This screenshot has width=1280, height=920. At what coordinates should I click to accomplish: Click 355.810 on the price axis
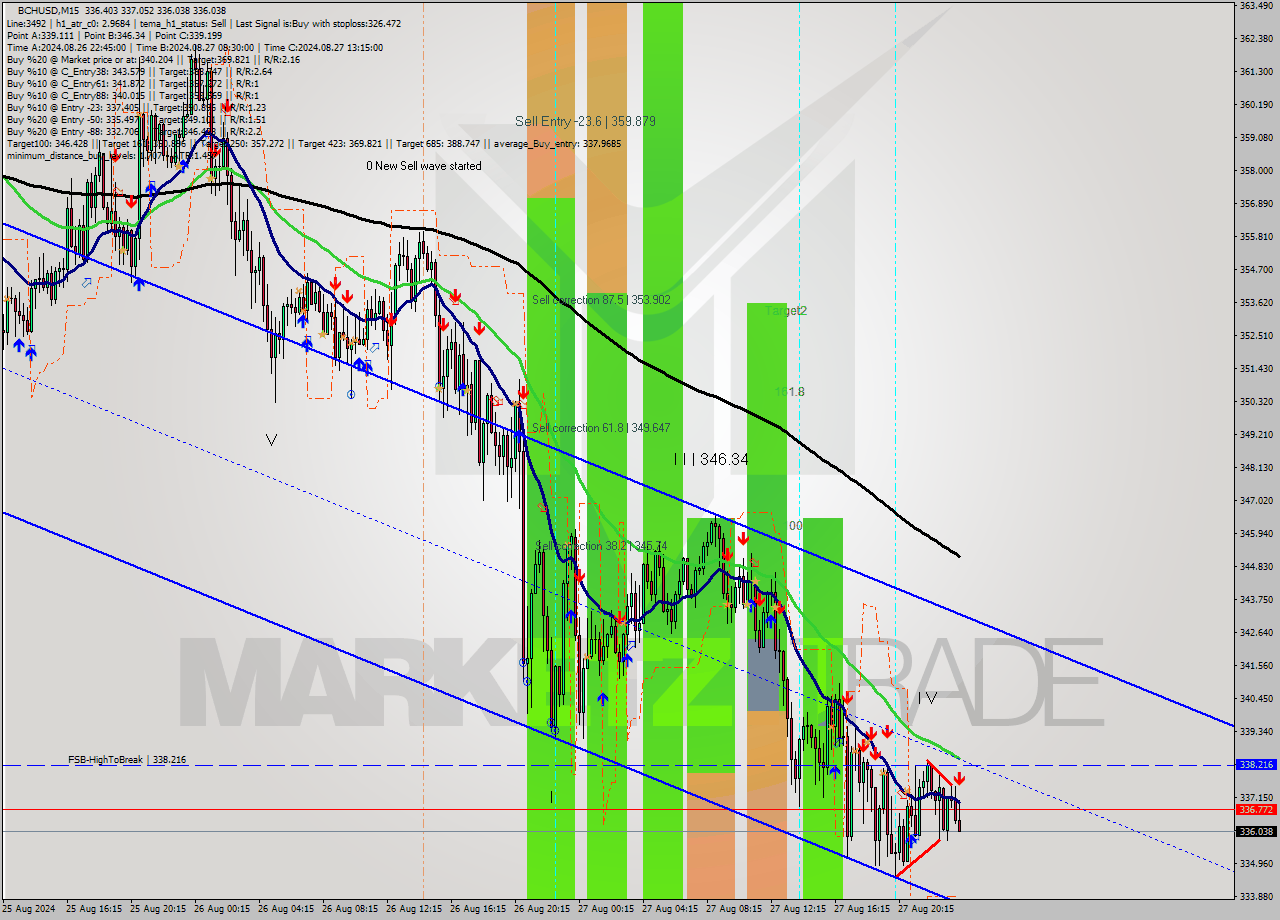tap(1256, 237)
